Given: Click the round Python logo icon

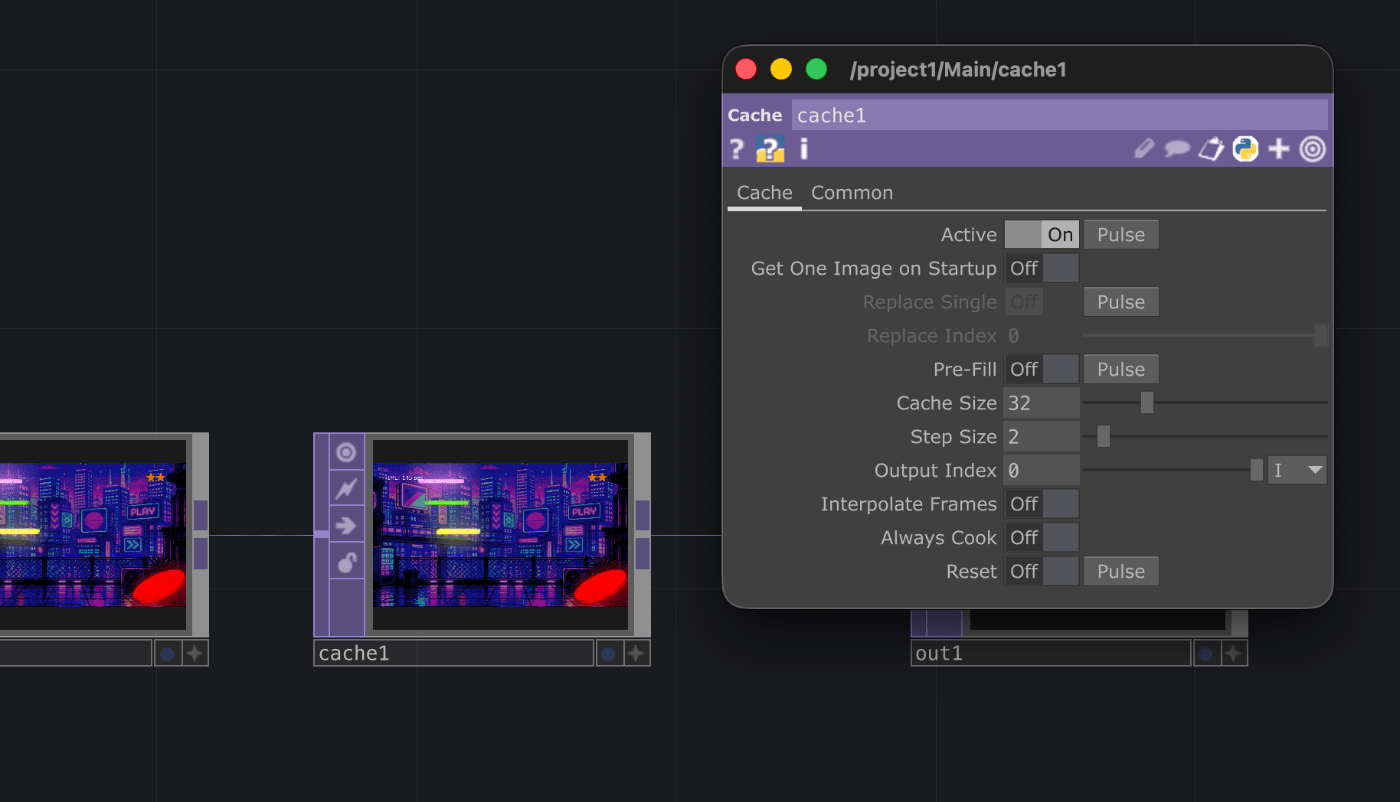Looking at the screenshot, I should [1245, 149].
